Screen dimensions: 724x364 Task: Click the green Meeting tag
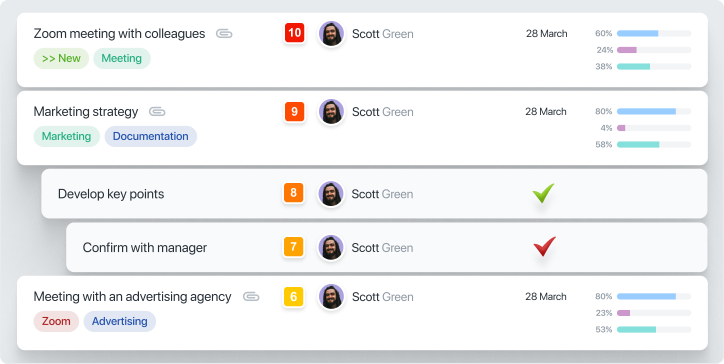click(122, 59)
